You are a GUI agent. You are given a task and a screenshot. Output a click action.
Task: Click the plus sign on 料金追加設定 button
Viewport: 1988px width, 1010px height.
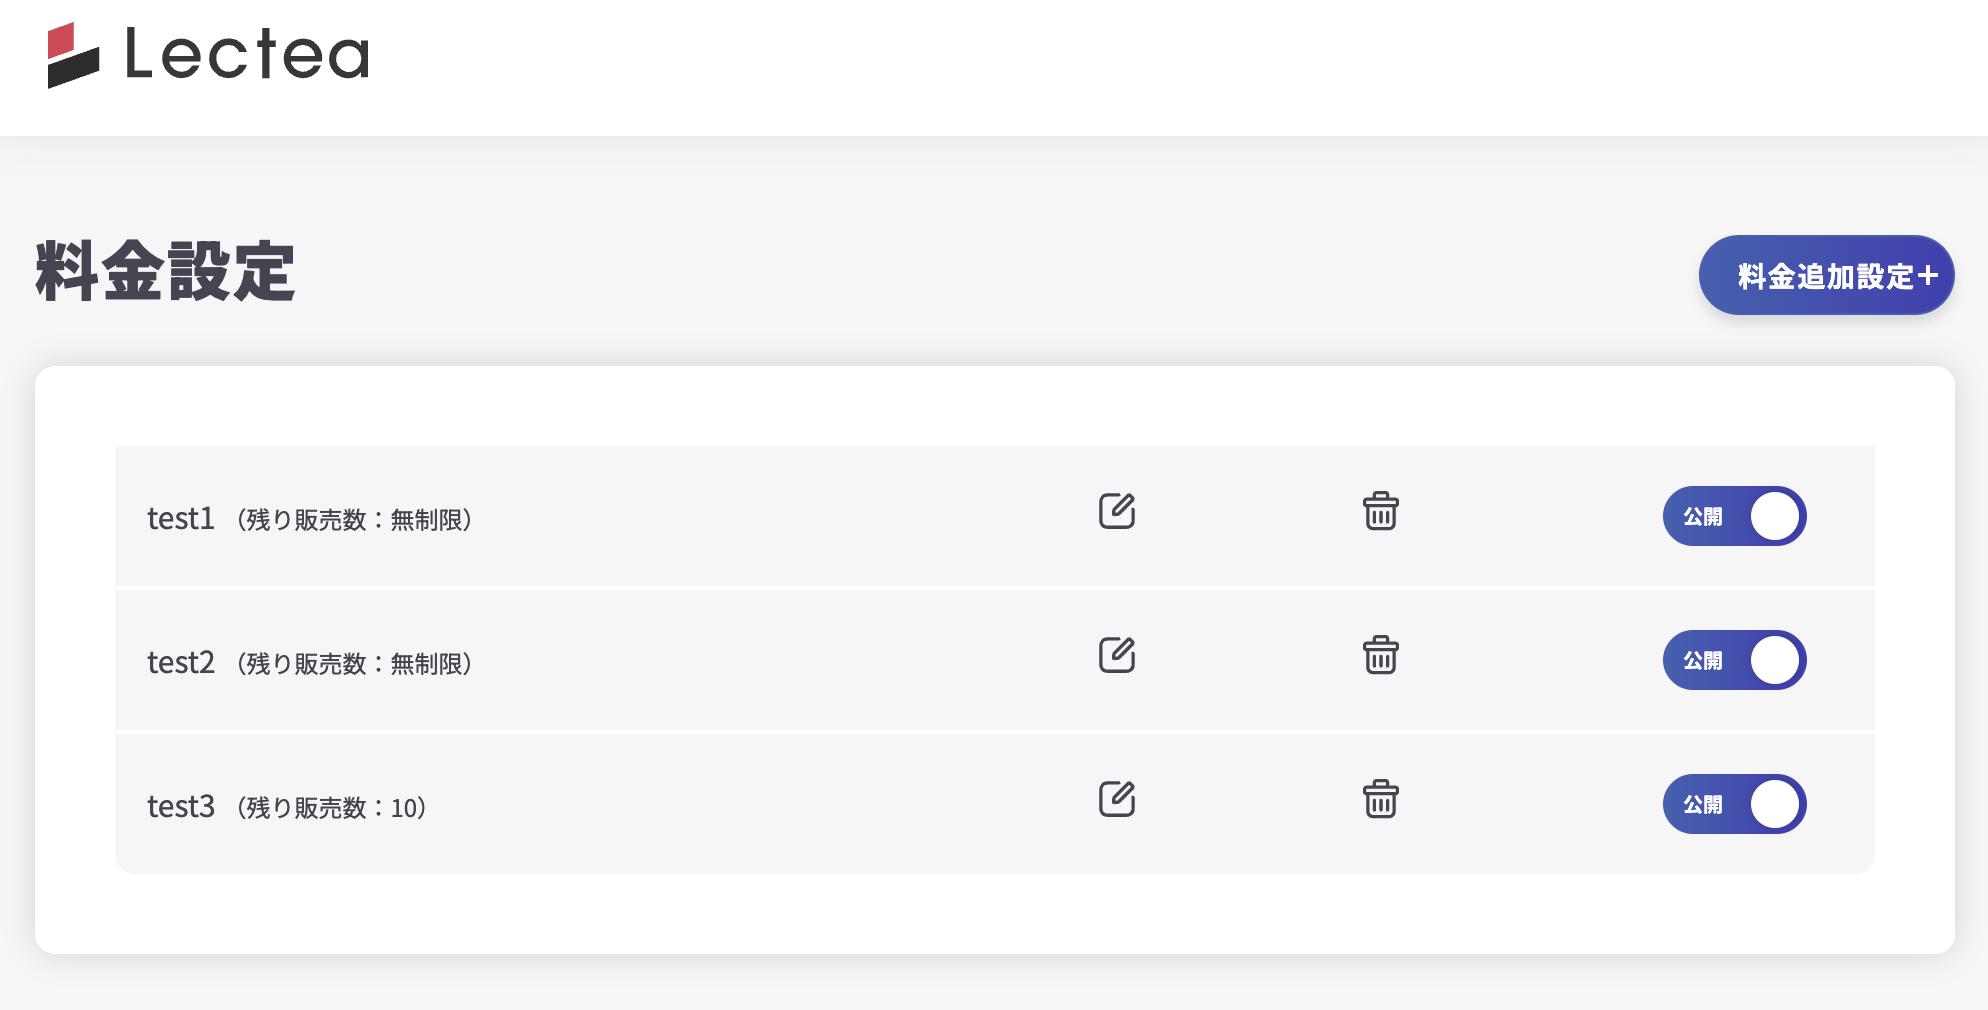pos(1927,276)
